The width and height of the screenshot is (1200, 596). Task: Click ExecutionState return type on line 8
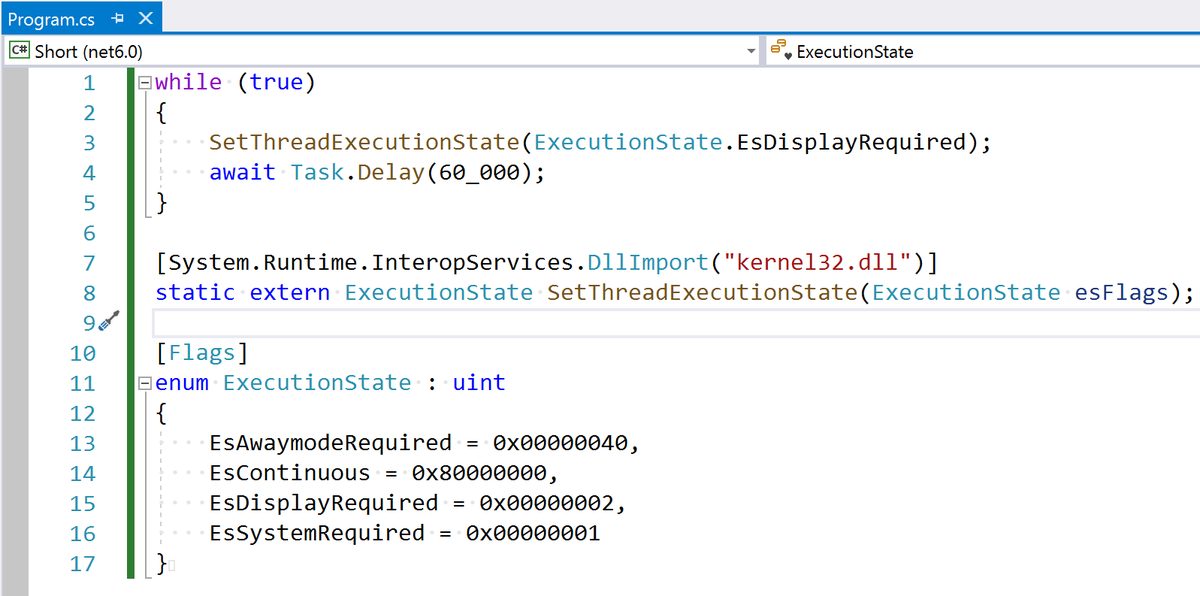(x=439, y=293)
